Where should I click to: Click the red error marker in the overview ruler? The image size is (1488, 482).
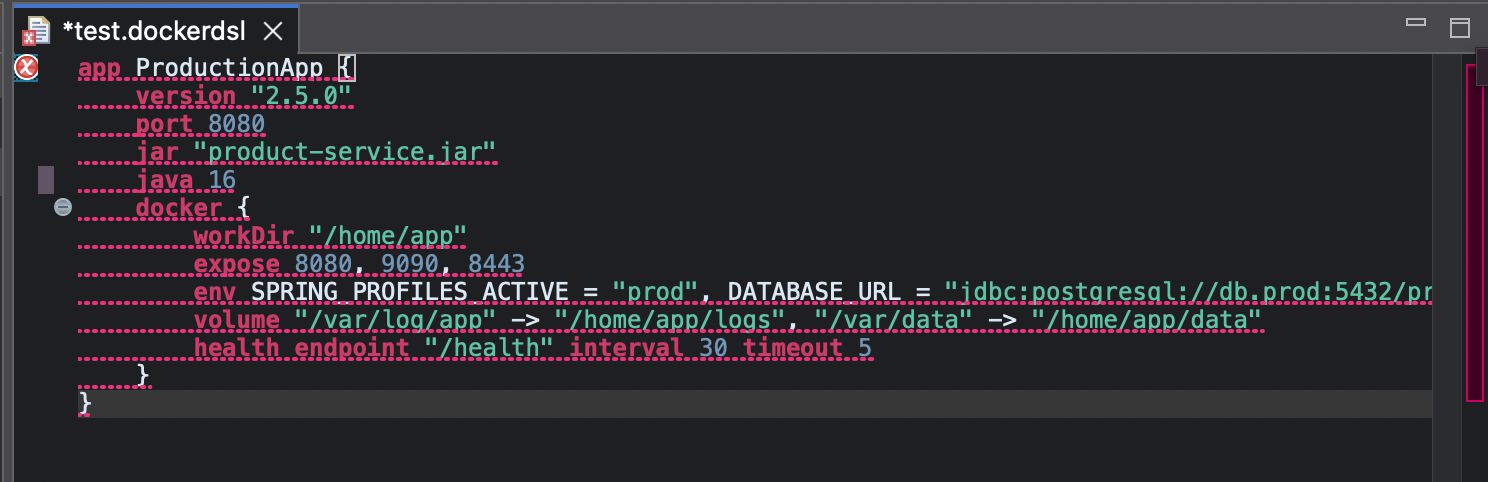tap(1476, 232)
